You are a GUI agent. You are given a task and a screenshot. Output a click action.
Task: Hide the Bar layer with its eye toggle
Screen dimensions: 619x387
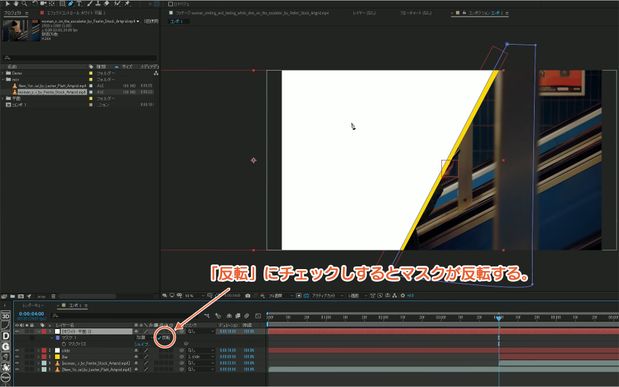[17, 357]
